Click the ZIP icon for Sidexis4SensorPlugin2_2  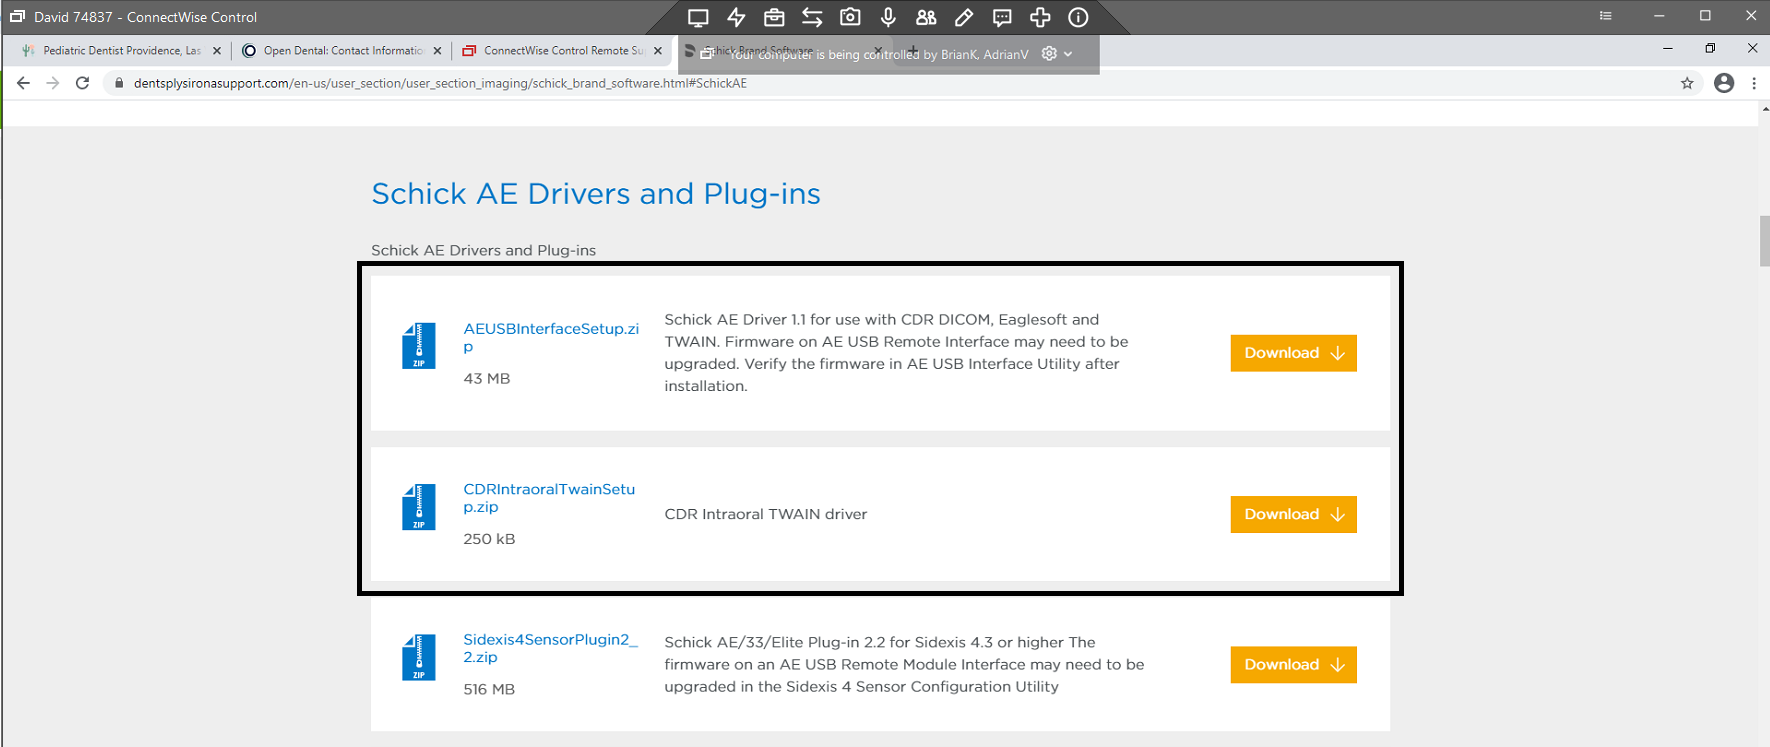click(x=419, y=657)
